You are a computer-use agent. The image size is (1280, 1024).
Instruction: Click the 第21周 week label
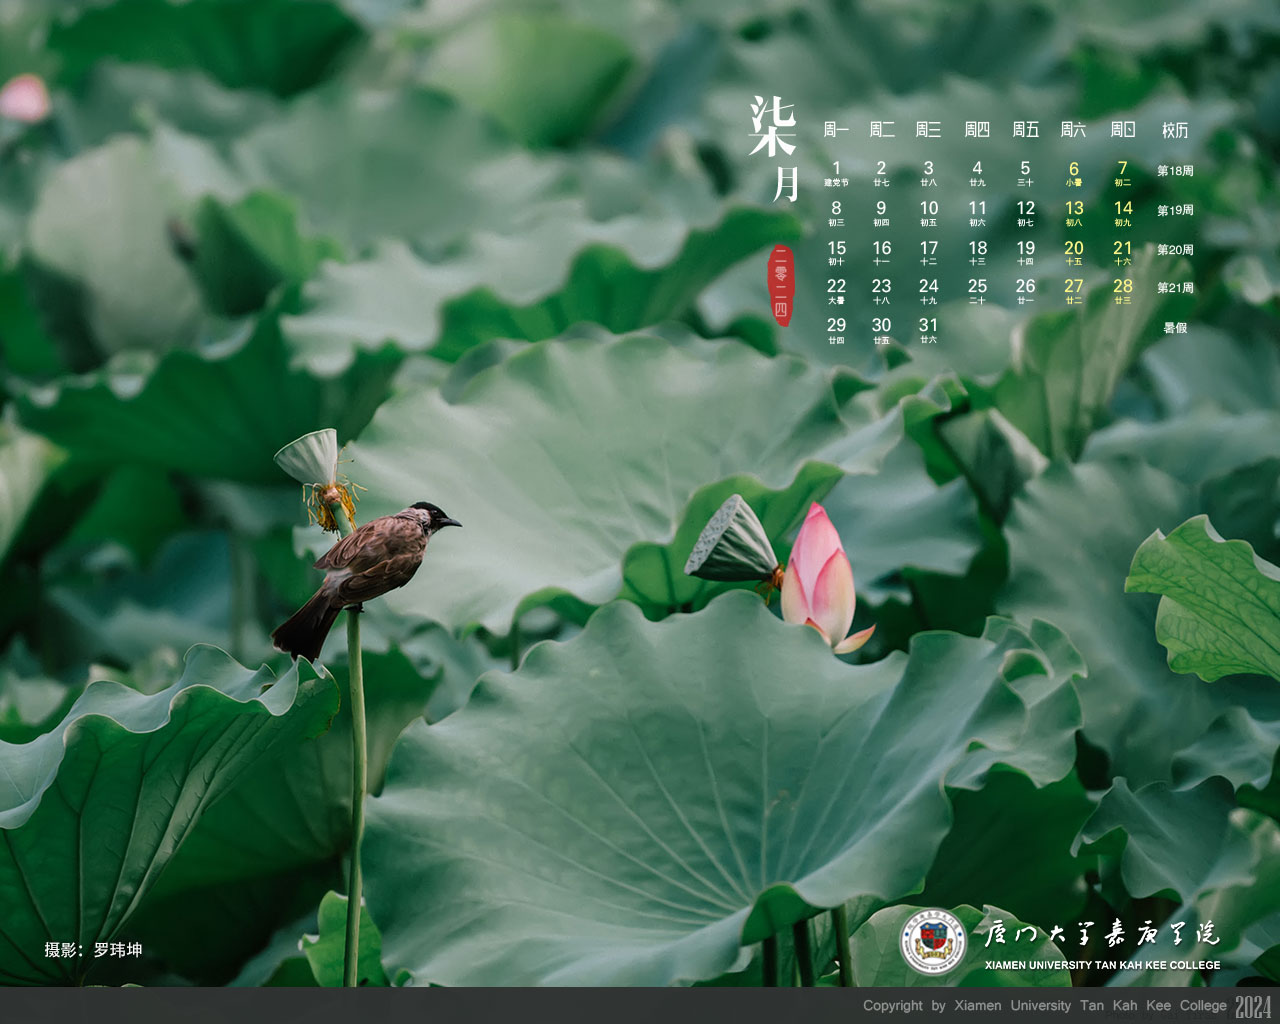click(1175, 288)
